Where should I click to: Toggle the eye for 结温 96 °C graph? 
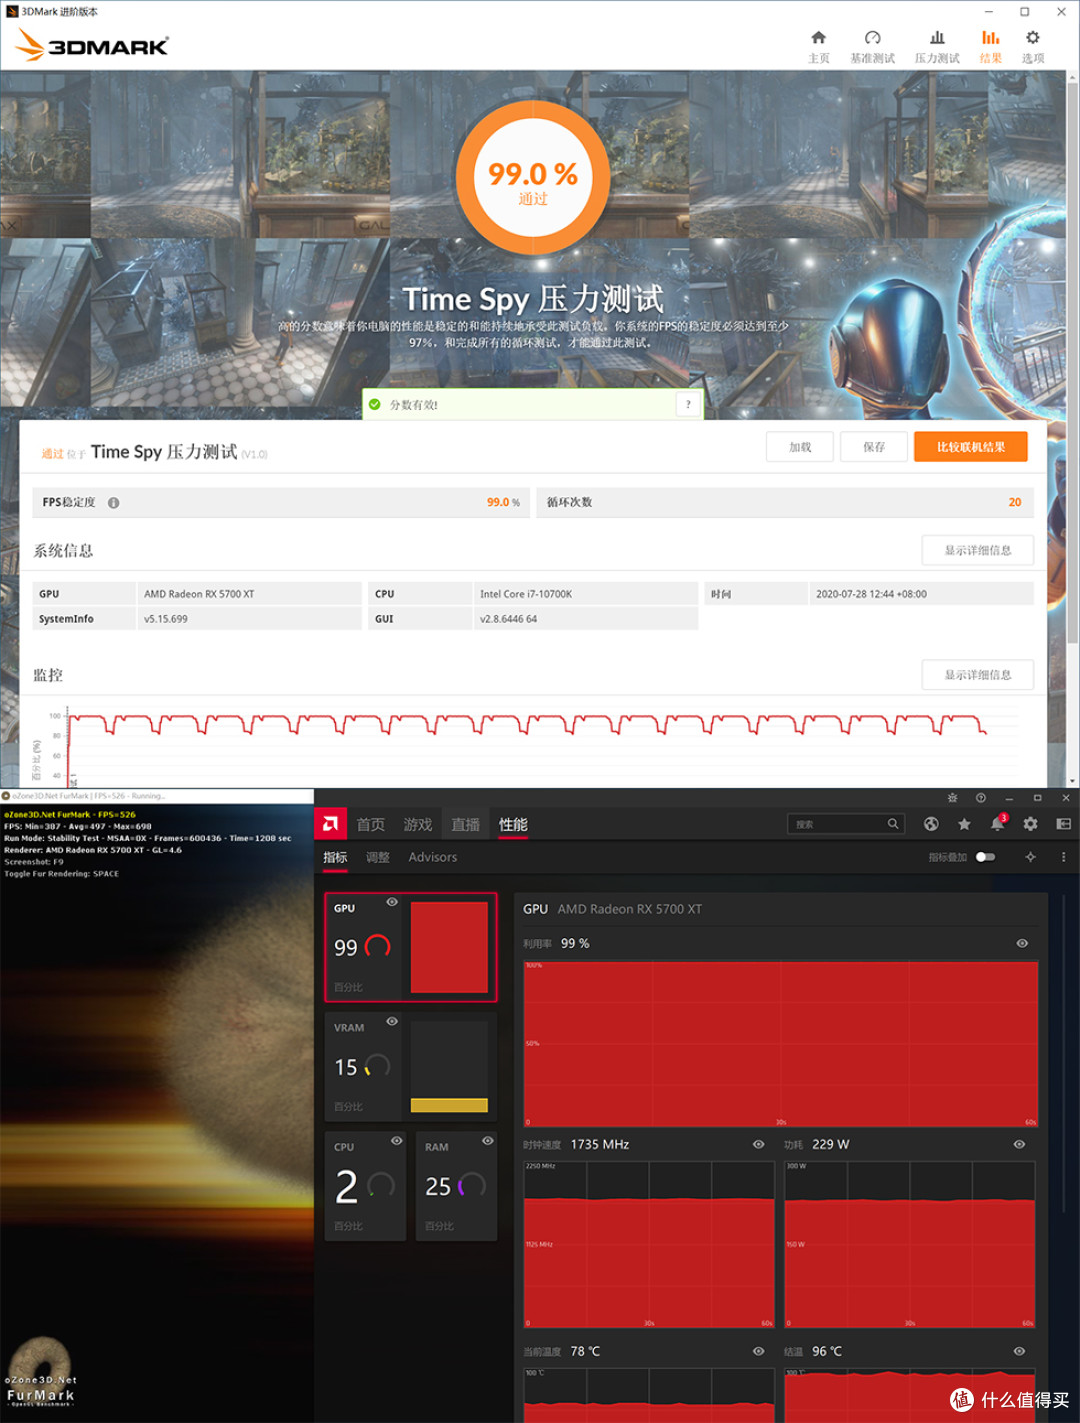tap(1019, 1351)
